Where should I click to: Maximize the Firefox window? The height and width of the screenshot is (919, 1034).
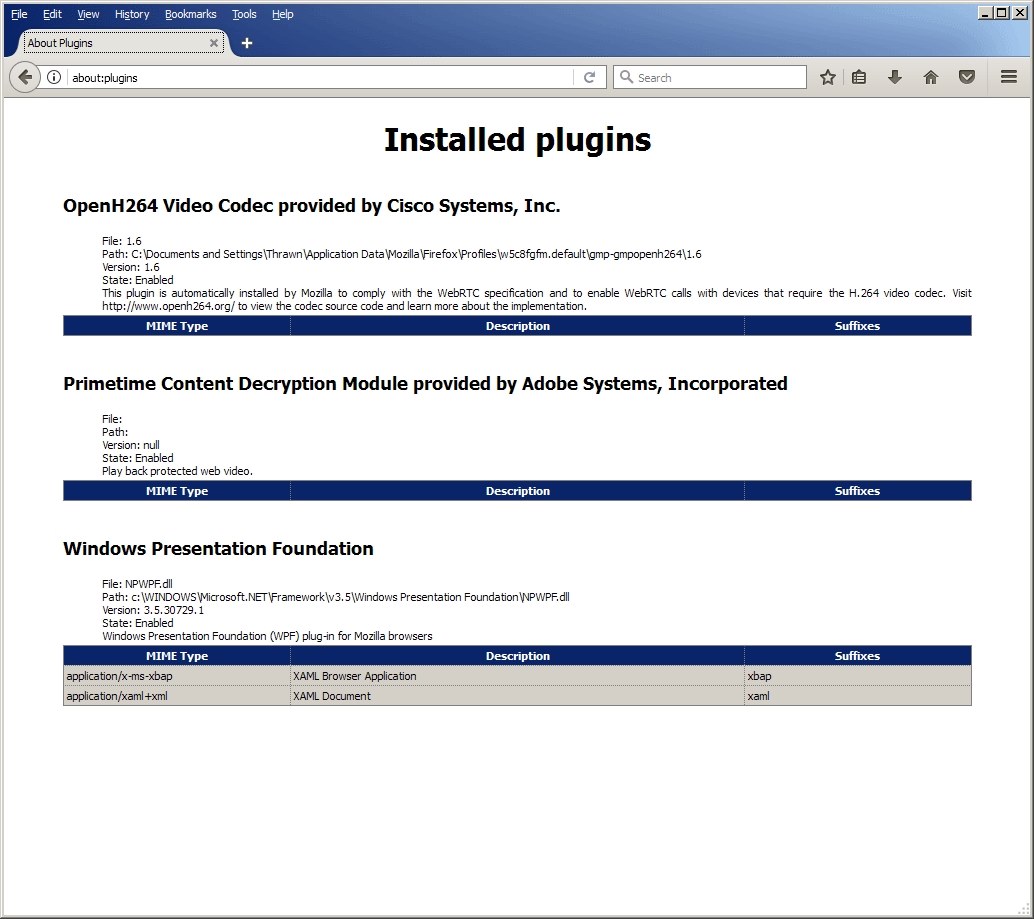pyautogui.click(x=1001, y=13)
